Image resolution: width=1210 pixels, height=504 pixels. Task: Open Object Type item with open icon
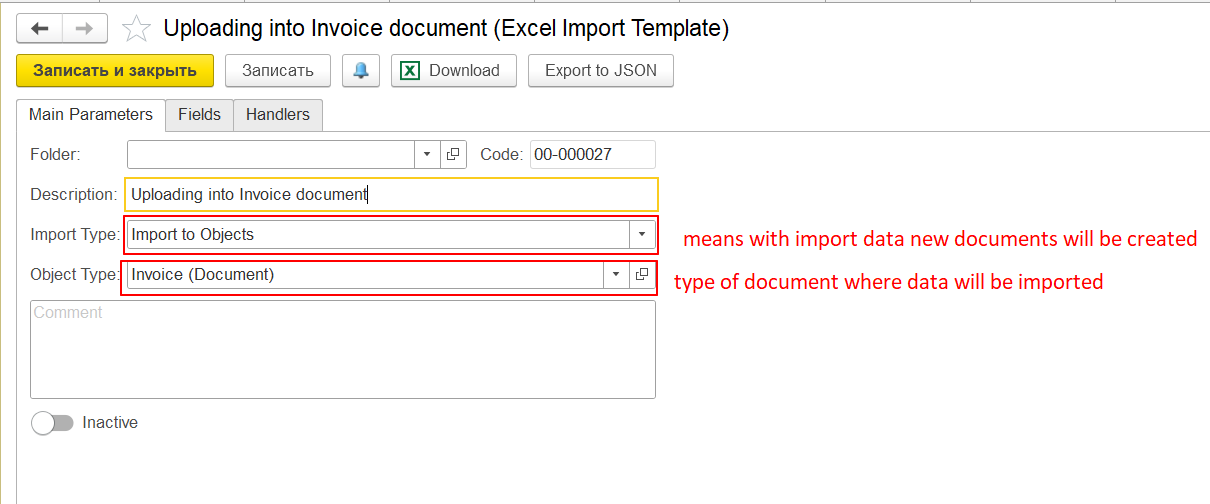642,274
